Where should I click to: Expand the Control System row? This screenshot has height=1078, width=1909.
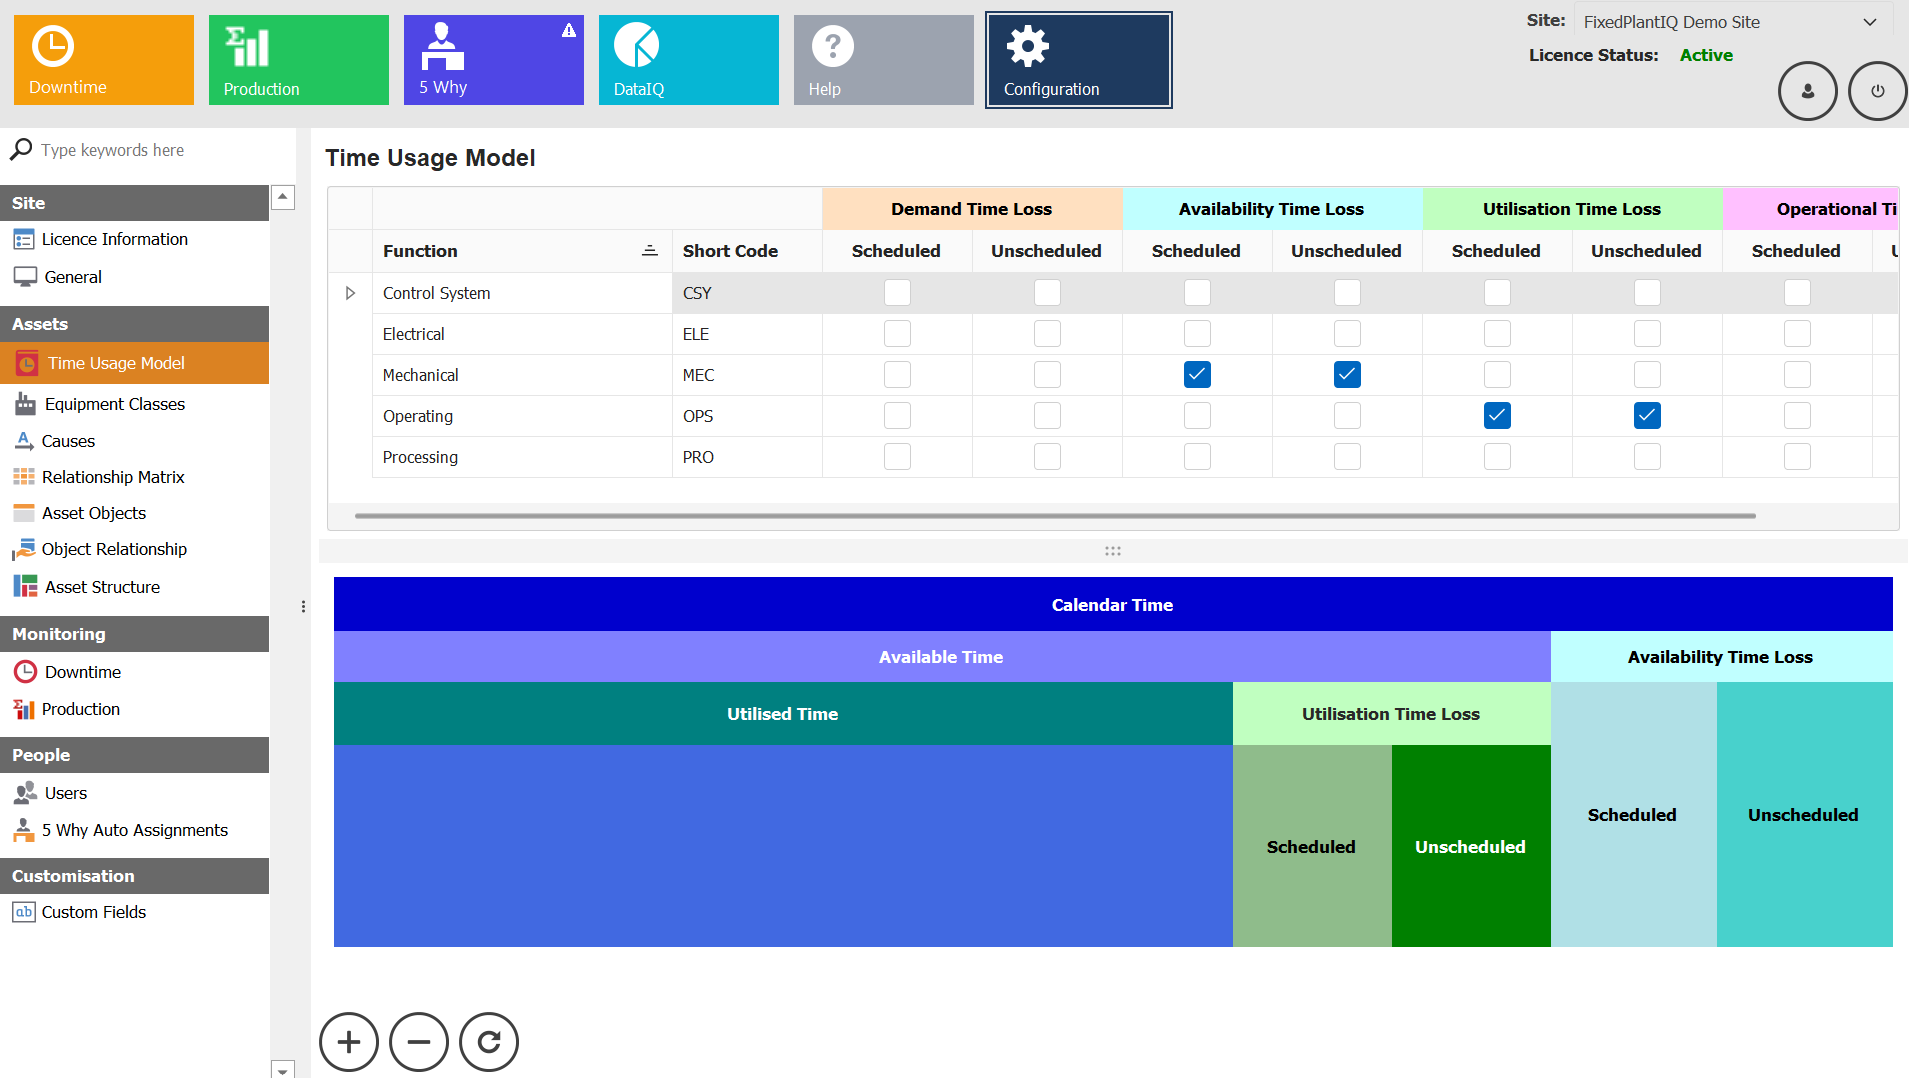coord(350,293)
